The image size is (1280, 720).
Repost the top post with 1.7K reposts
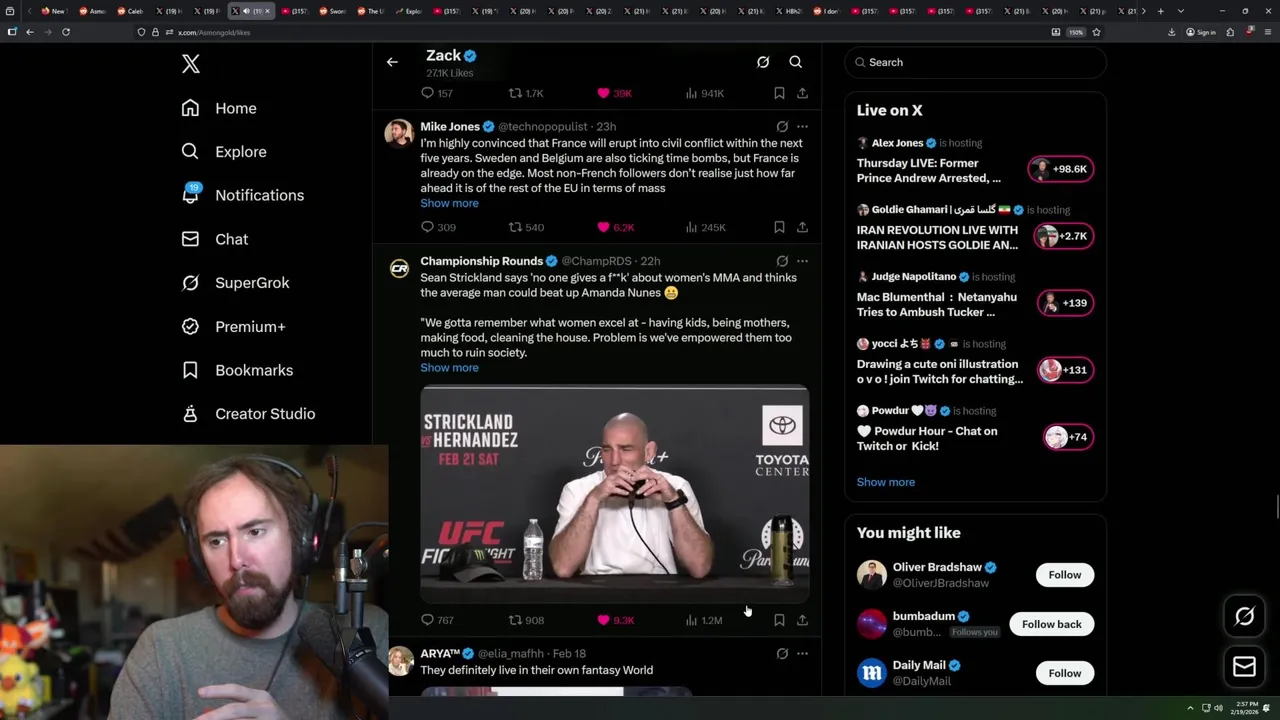pyautogui.click(x=526, y=93)
